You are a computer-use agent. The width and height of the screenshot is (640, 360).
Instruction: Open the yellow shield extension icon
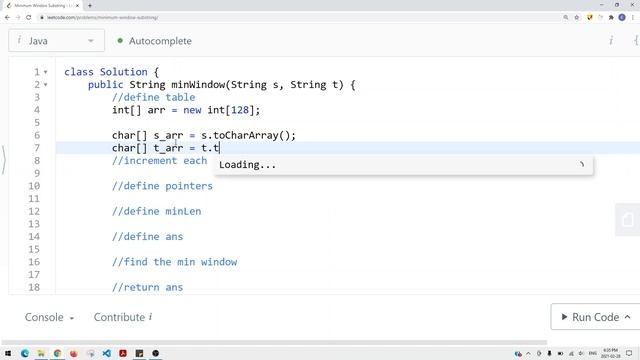tap(589, 17)
